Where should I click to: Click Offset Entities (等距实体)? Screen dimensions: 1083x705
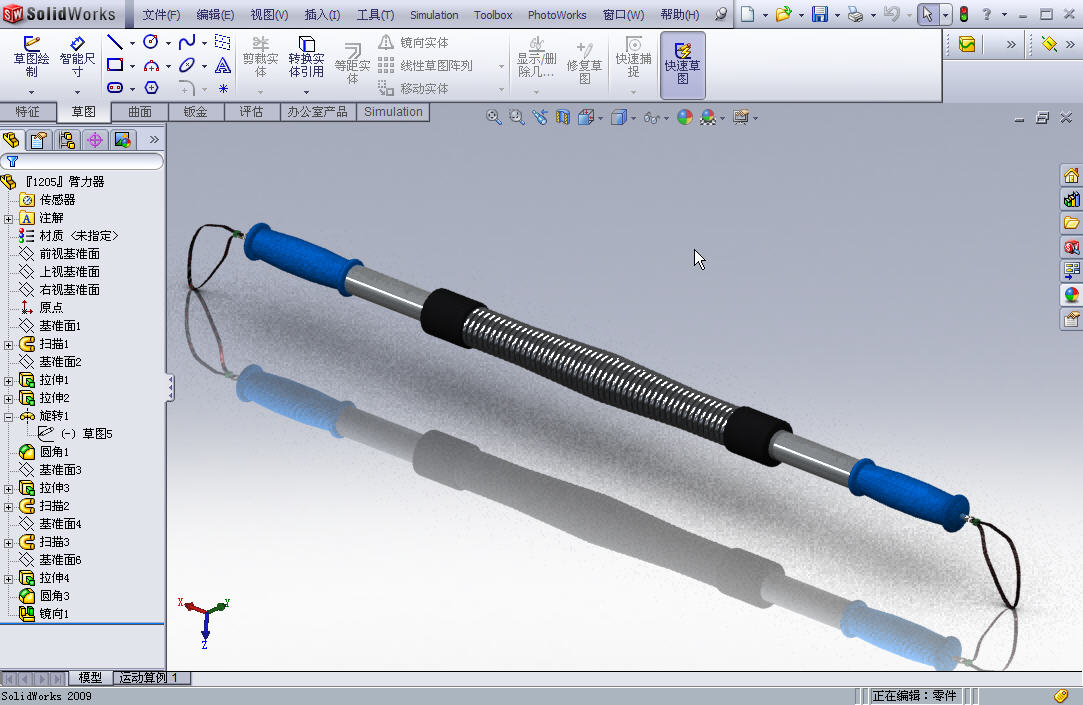(x=352, y=64)
